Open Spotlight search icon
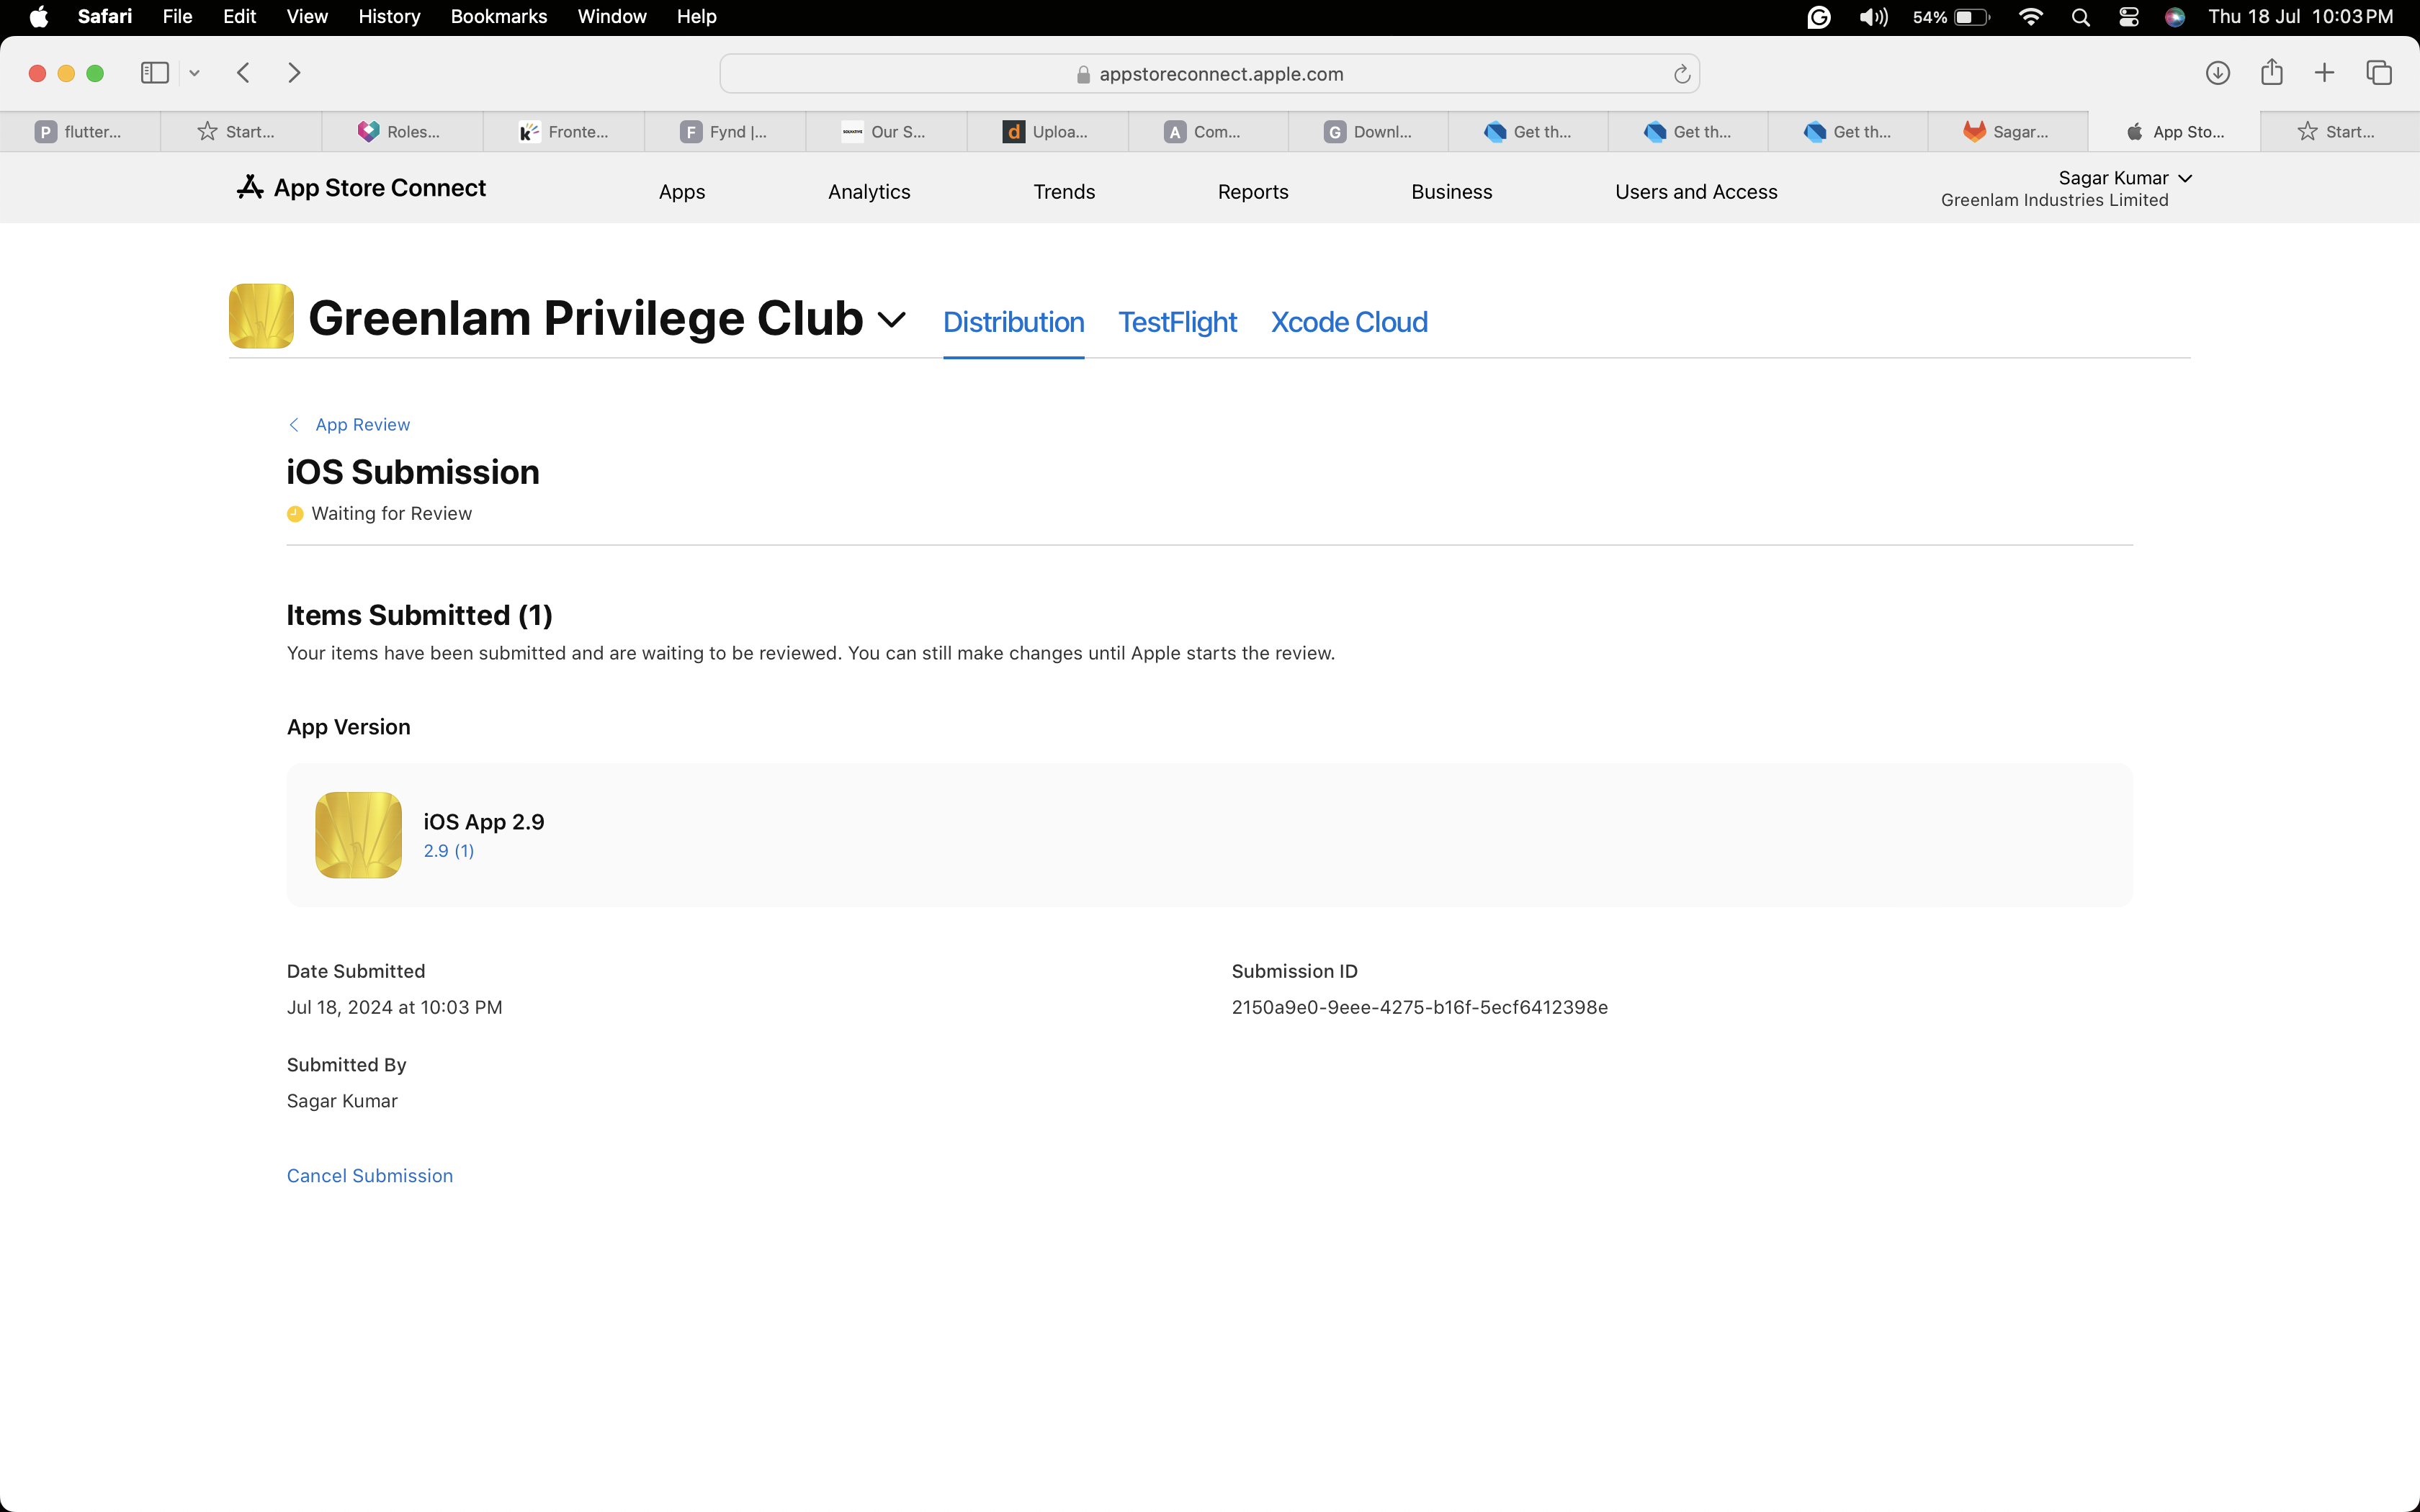The image size is (2420, 1512). [2081, 17]
